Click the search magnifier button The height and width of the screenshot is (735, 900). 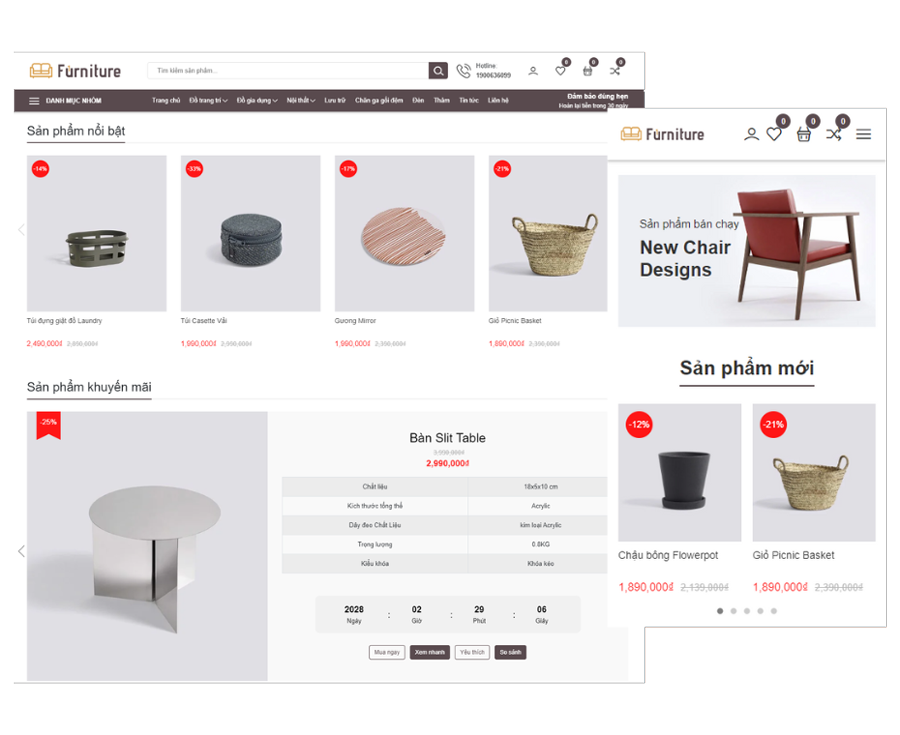pyautogui.click(x=437, y=71)
